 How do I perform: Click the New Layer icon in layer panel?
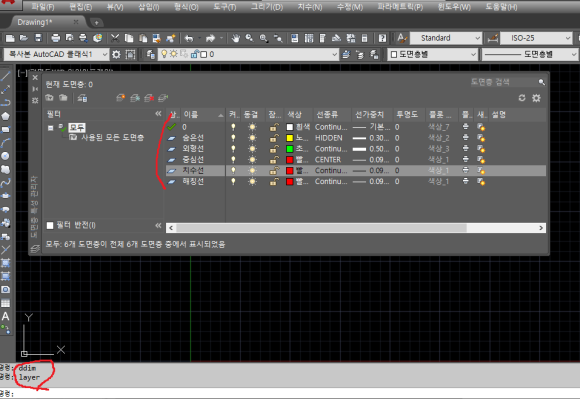[120, 98]
